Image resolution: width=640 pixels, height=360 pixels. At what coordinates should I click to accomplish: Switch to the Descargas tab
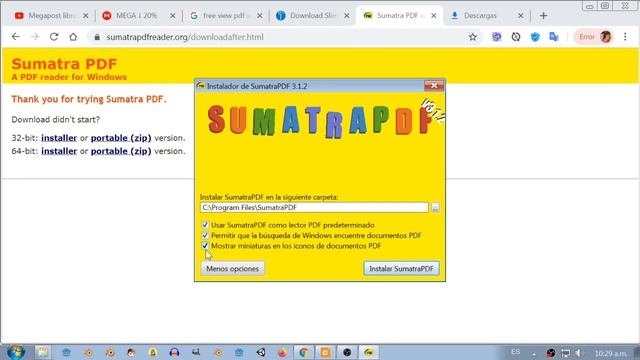pos(480,16)
